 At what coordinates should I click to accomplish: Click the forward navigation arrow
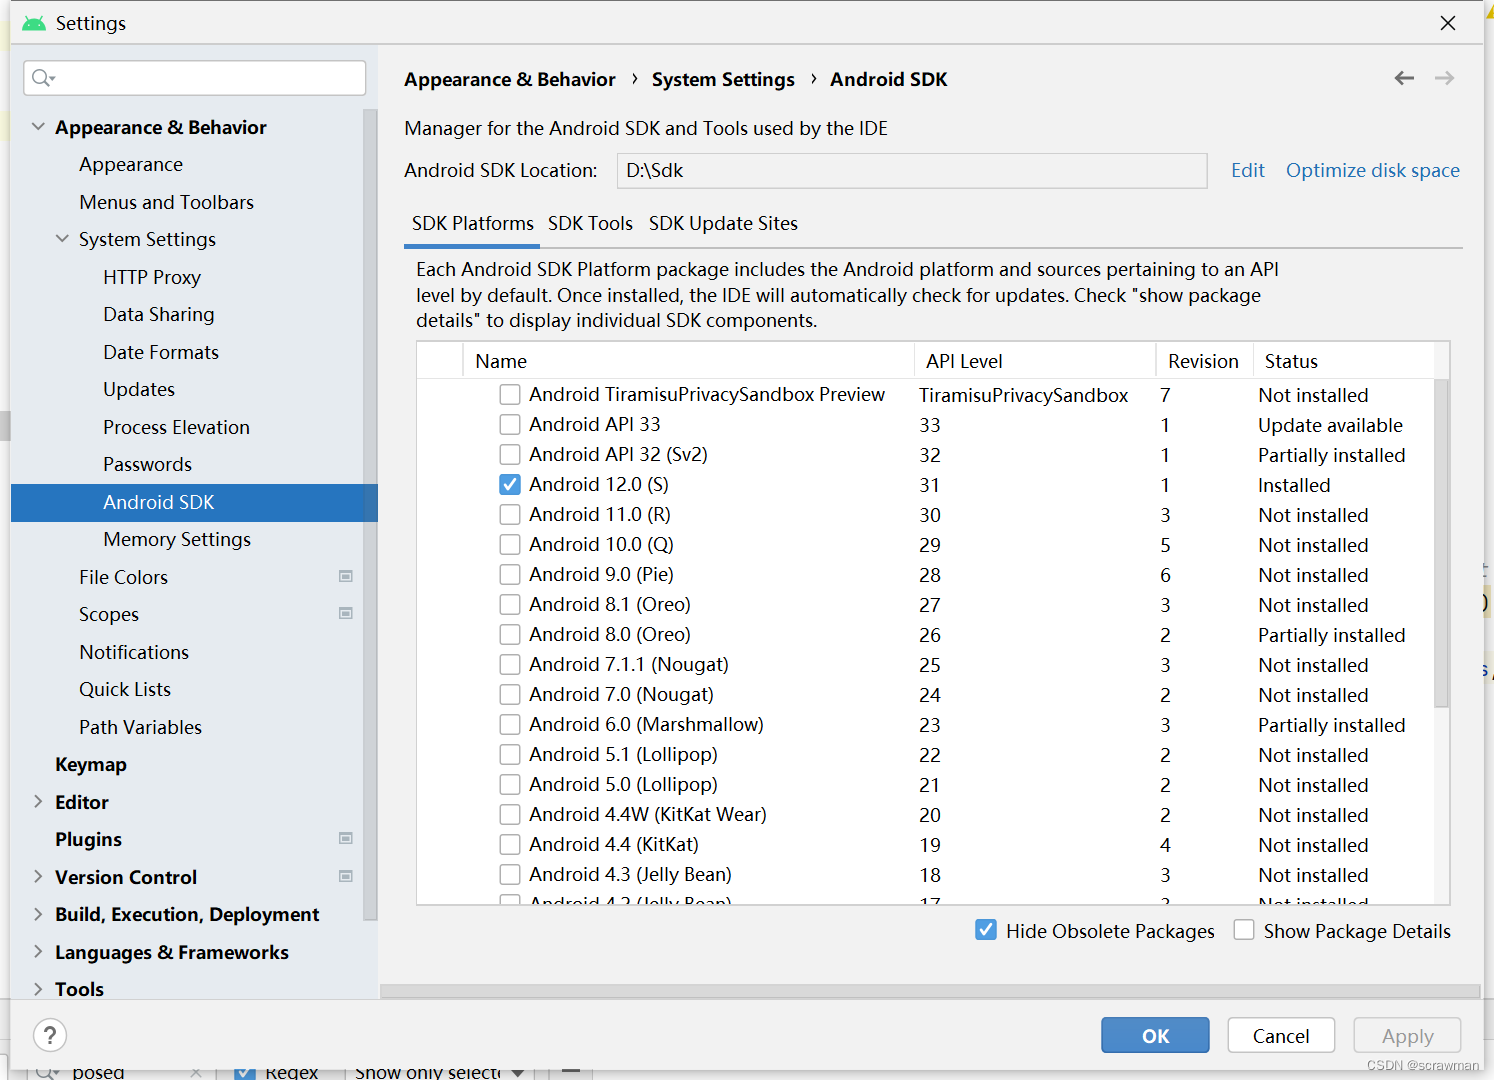pos(1444,78)
